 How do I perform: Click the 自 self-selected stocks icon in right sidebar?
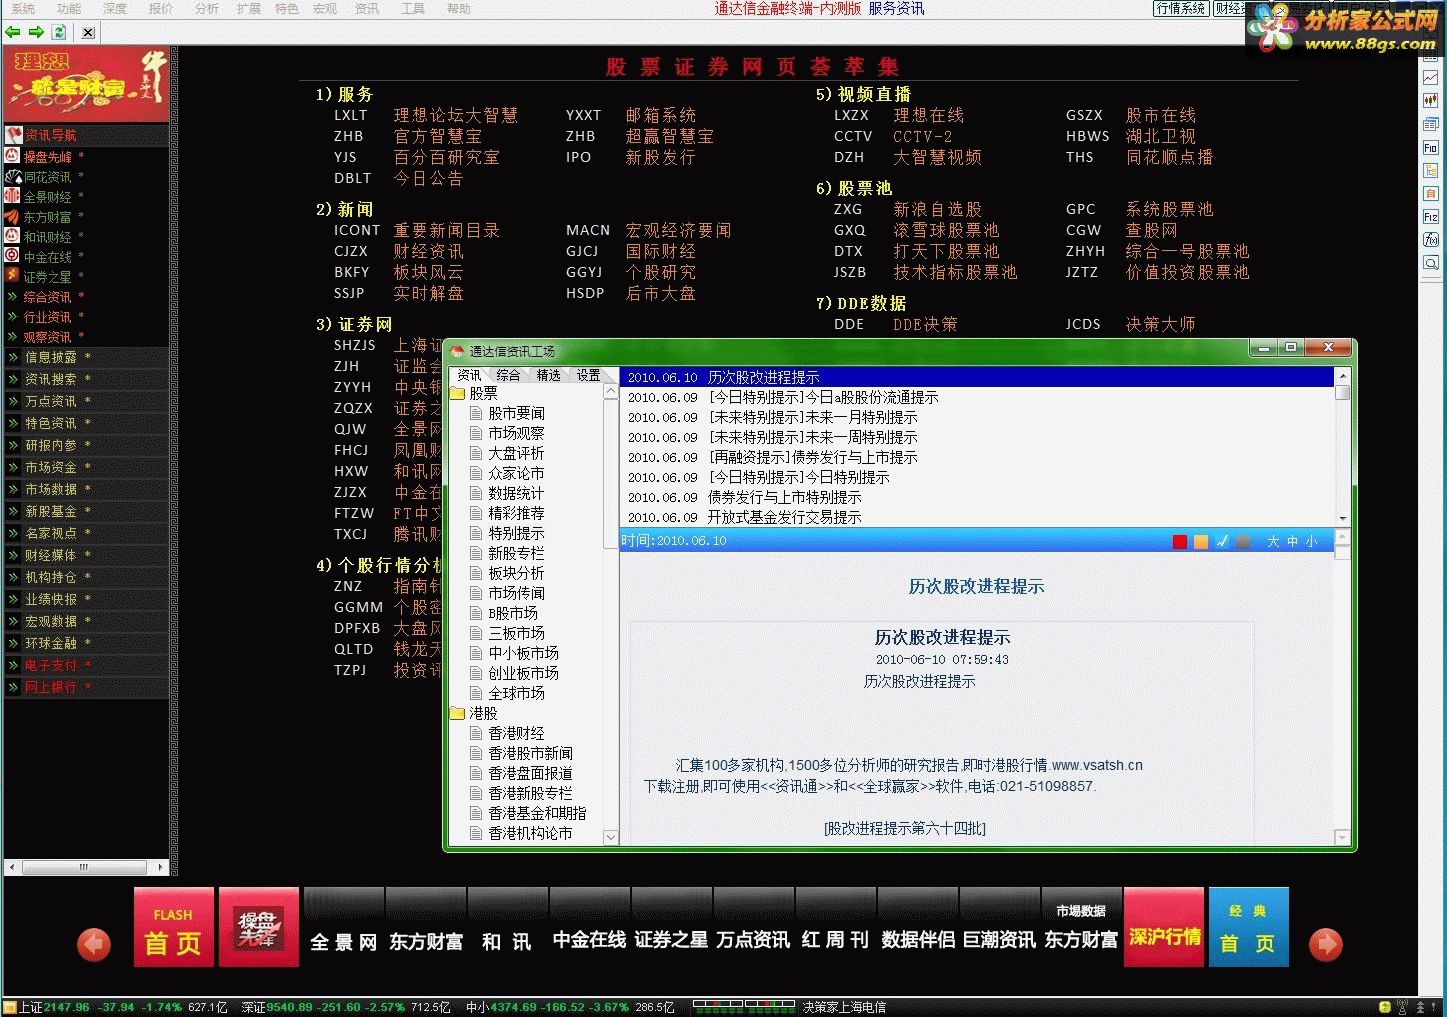(1431, 193)
